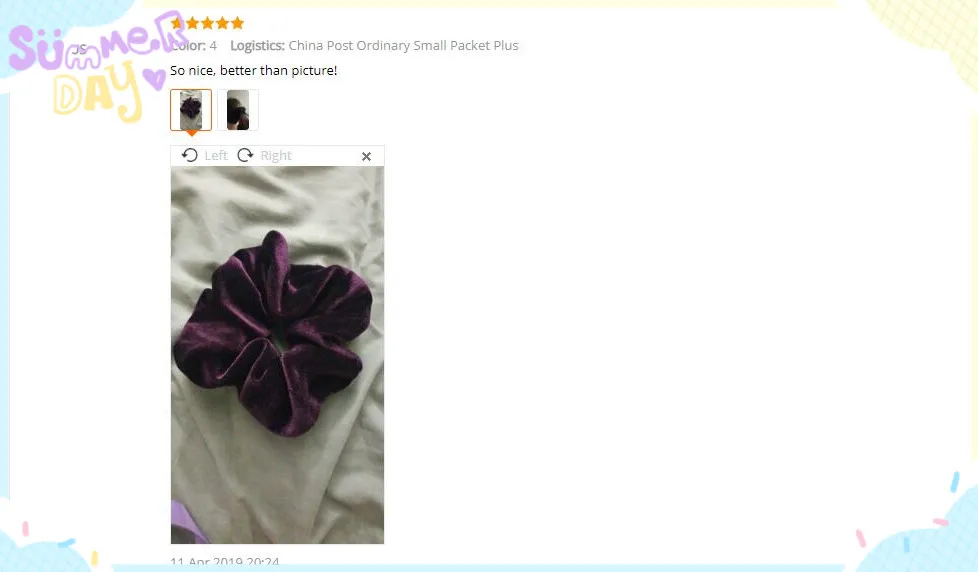Image resolution: width=978 pixels, height=572 pixels.
Task: Click the "Left" rotate label
Action: [216, 155]
